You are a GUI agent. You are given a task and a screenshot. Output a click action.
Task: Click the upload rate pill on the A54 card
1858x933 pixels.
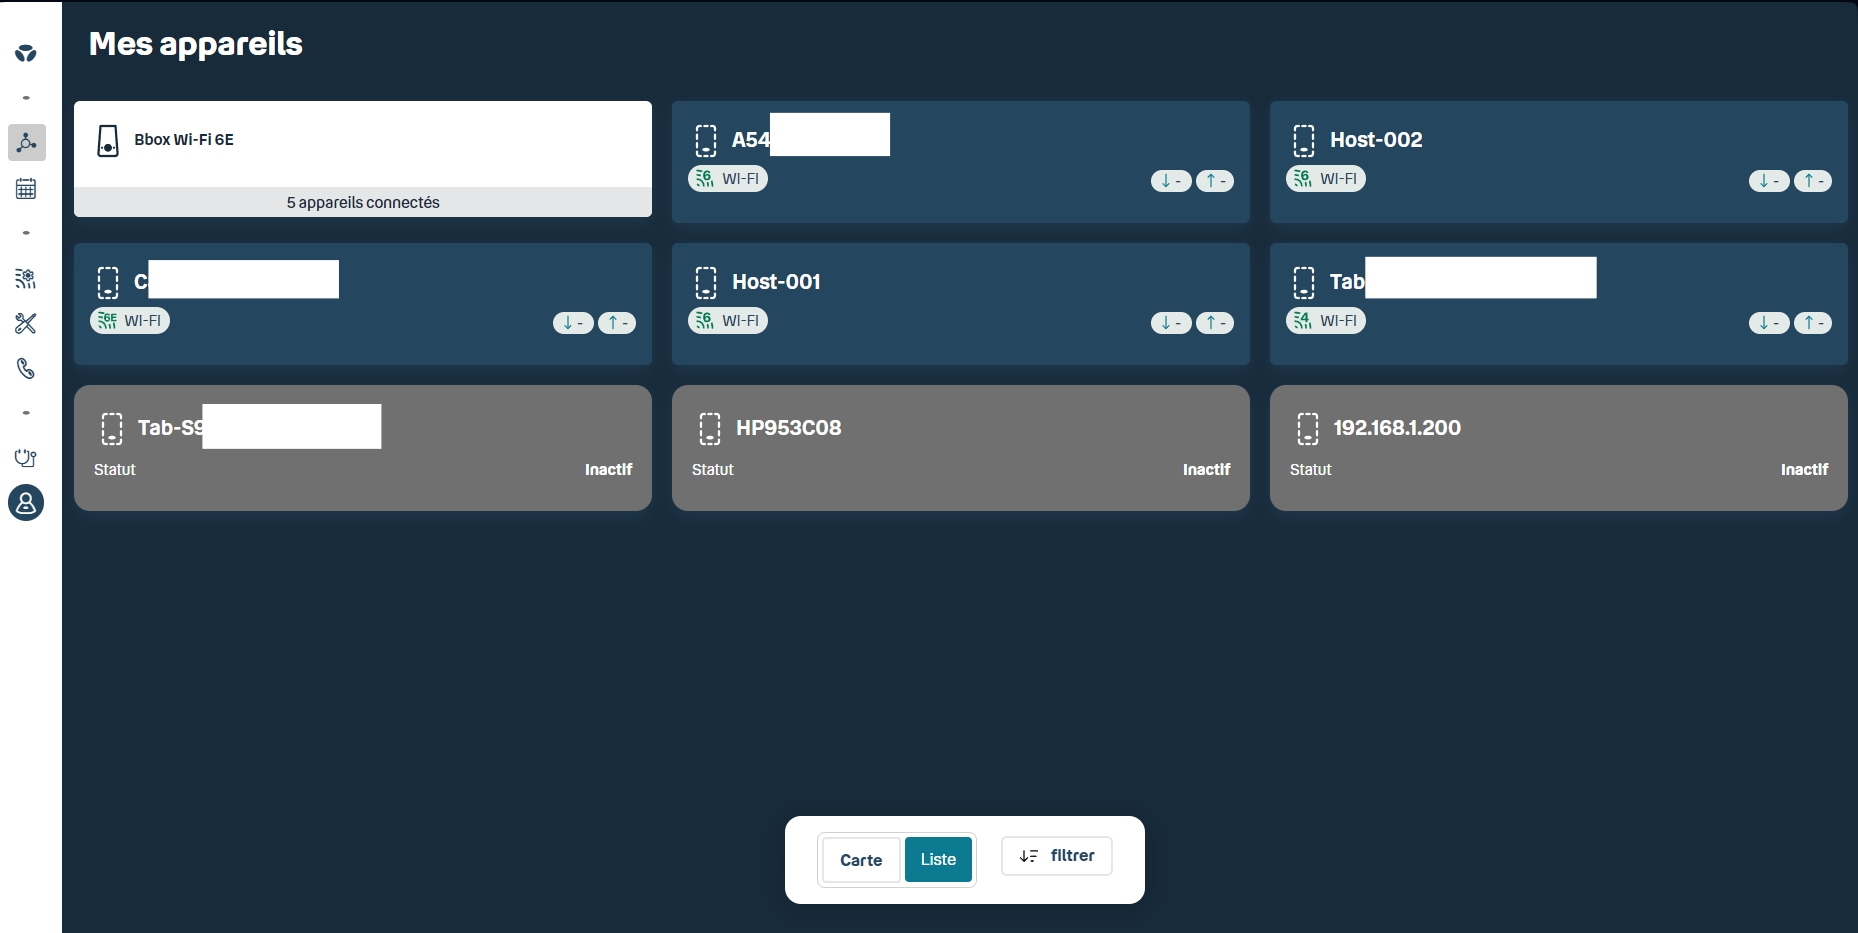tap(1215, 181)
